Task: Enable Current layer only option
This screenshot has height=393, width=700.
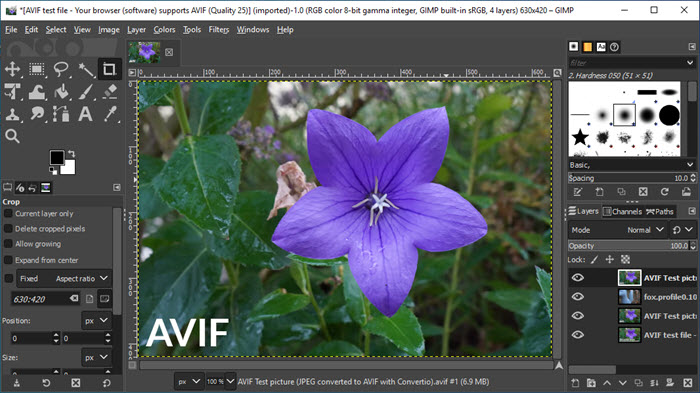Action: point(8,213)
